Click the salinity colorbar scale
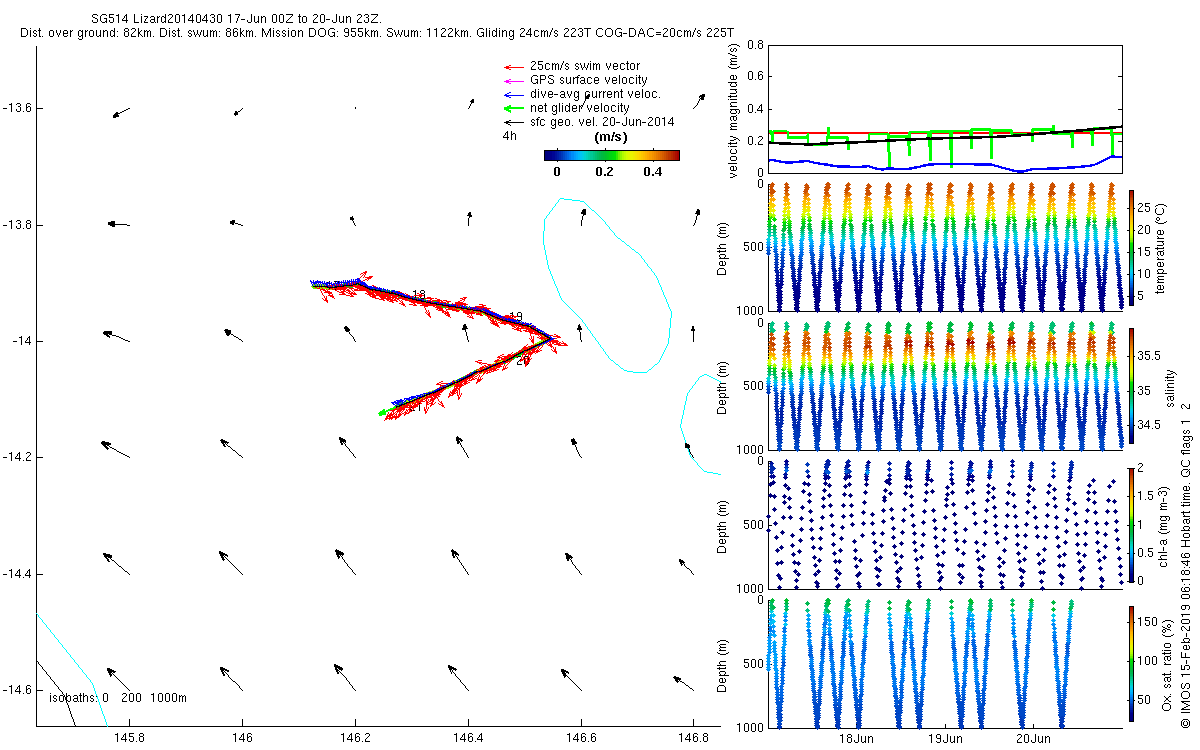This screenshot has width=1200, height=750. (1132, 385)
